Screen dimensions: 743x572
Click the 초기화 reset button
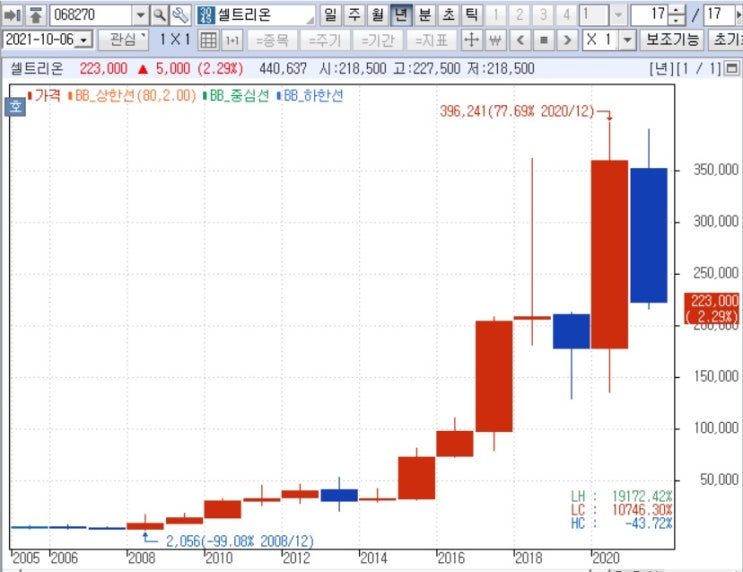(x=726, y=40)
